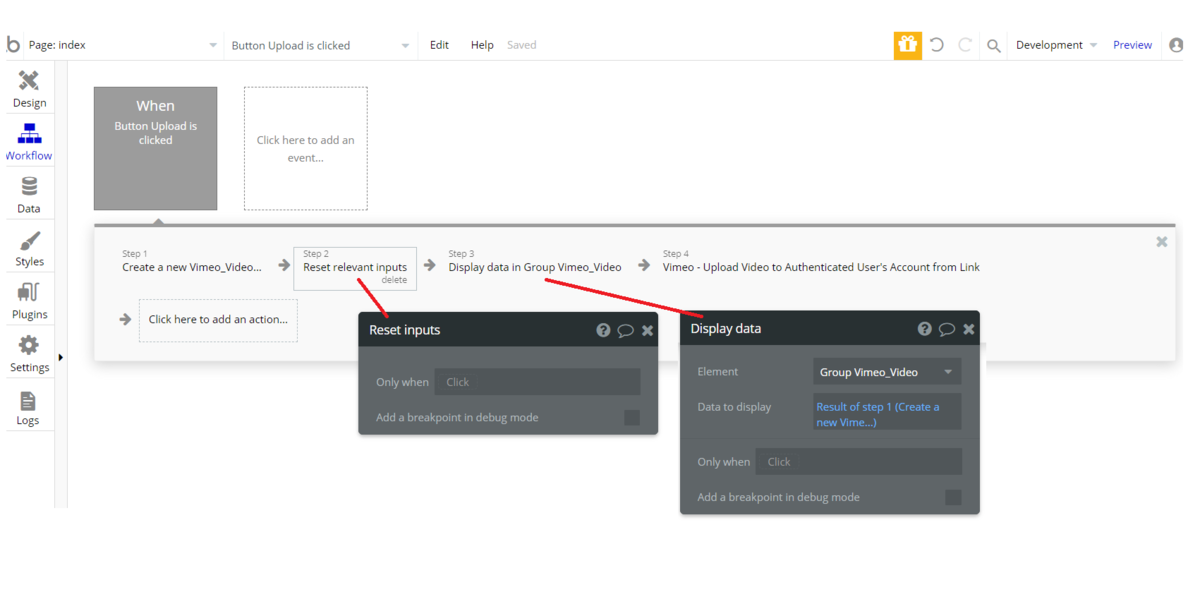Click the Saved status text

pyautogui.click(x=522, y=45)
